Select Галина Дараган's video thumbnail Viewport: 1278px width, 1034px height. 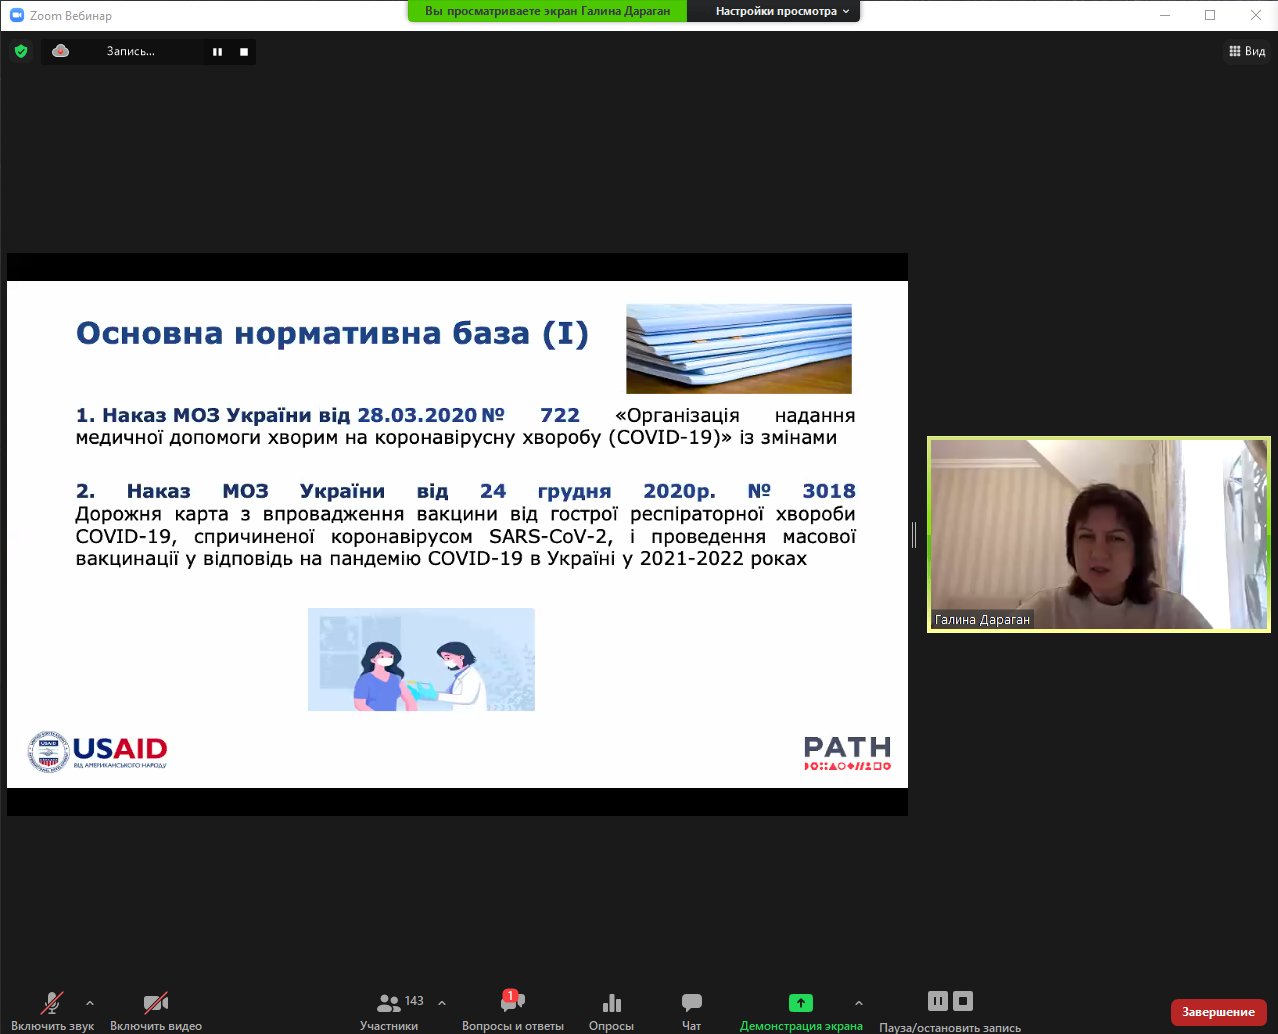pyautogui.click(x=1098, y=534)
